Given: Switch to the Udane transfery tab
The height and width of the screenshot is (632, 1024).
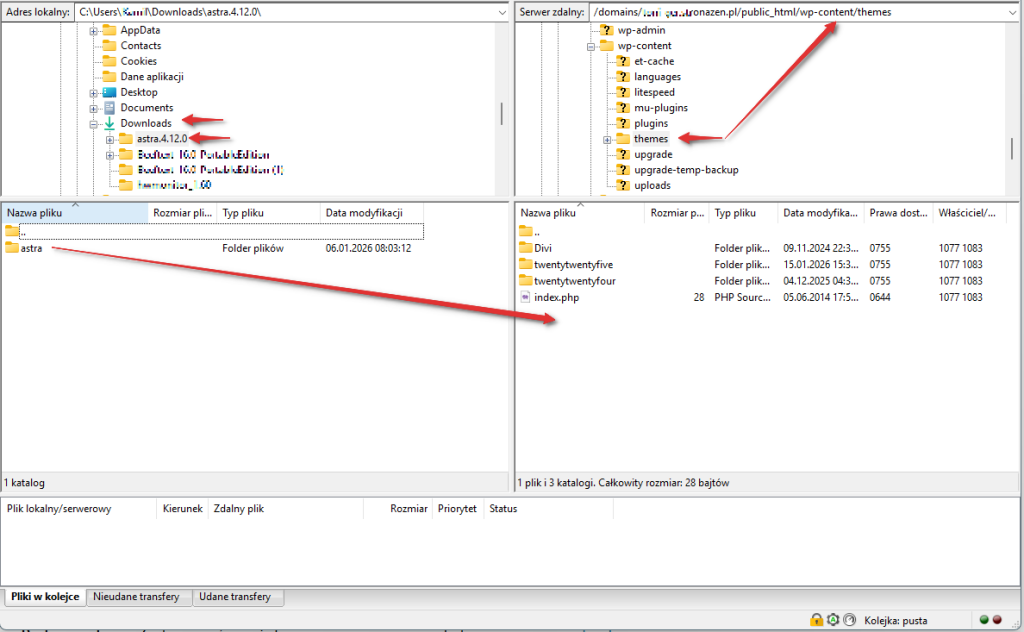Looking at the screenshot, I should click(x=237, y=597).
